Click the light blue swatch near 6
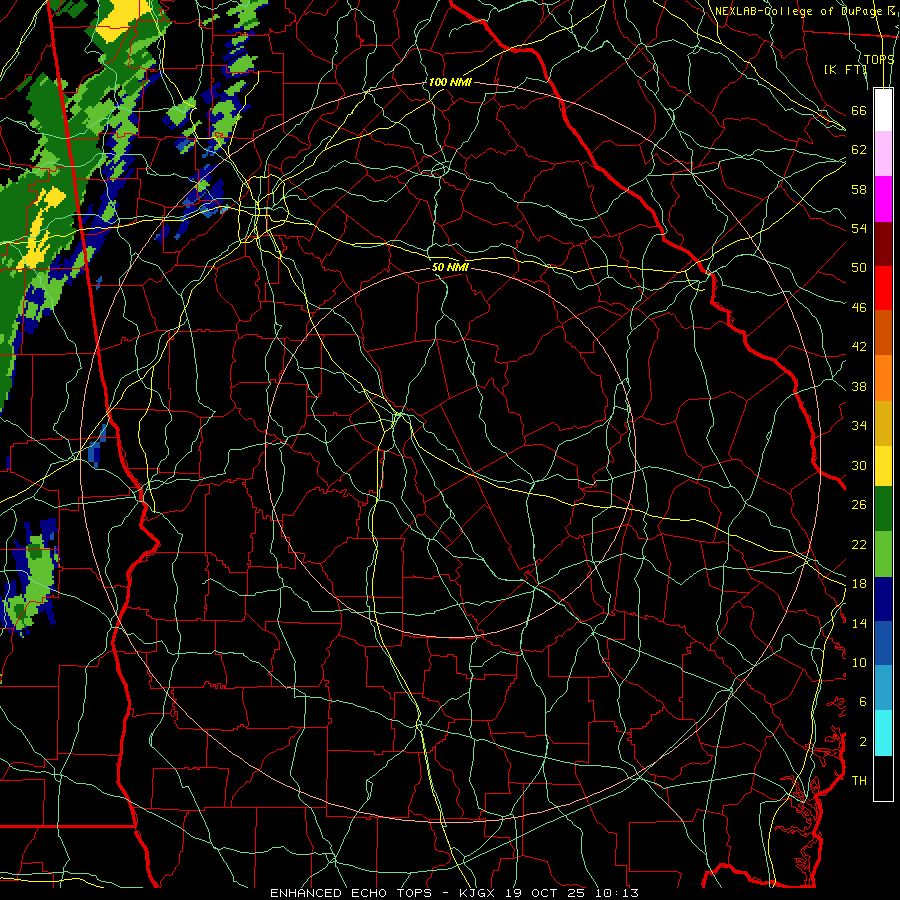The width and height of the screenshot is (900, 900). (883, 688)
